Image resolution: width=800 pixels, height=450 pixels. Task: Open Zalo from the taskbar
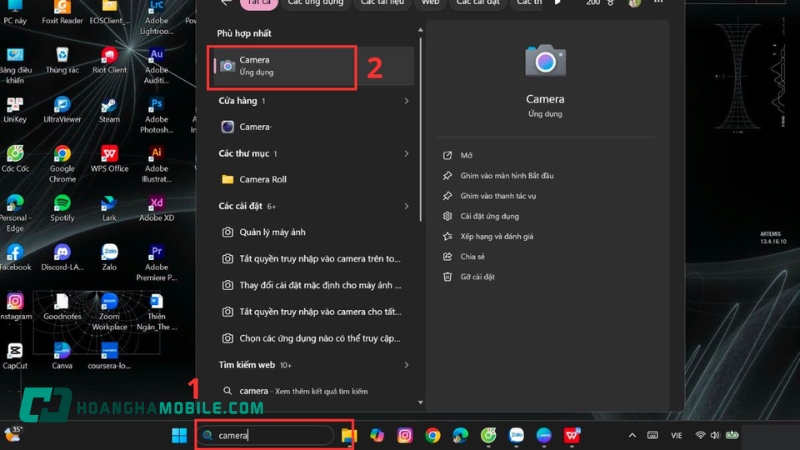(x=516, y=435)
